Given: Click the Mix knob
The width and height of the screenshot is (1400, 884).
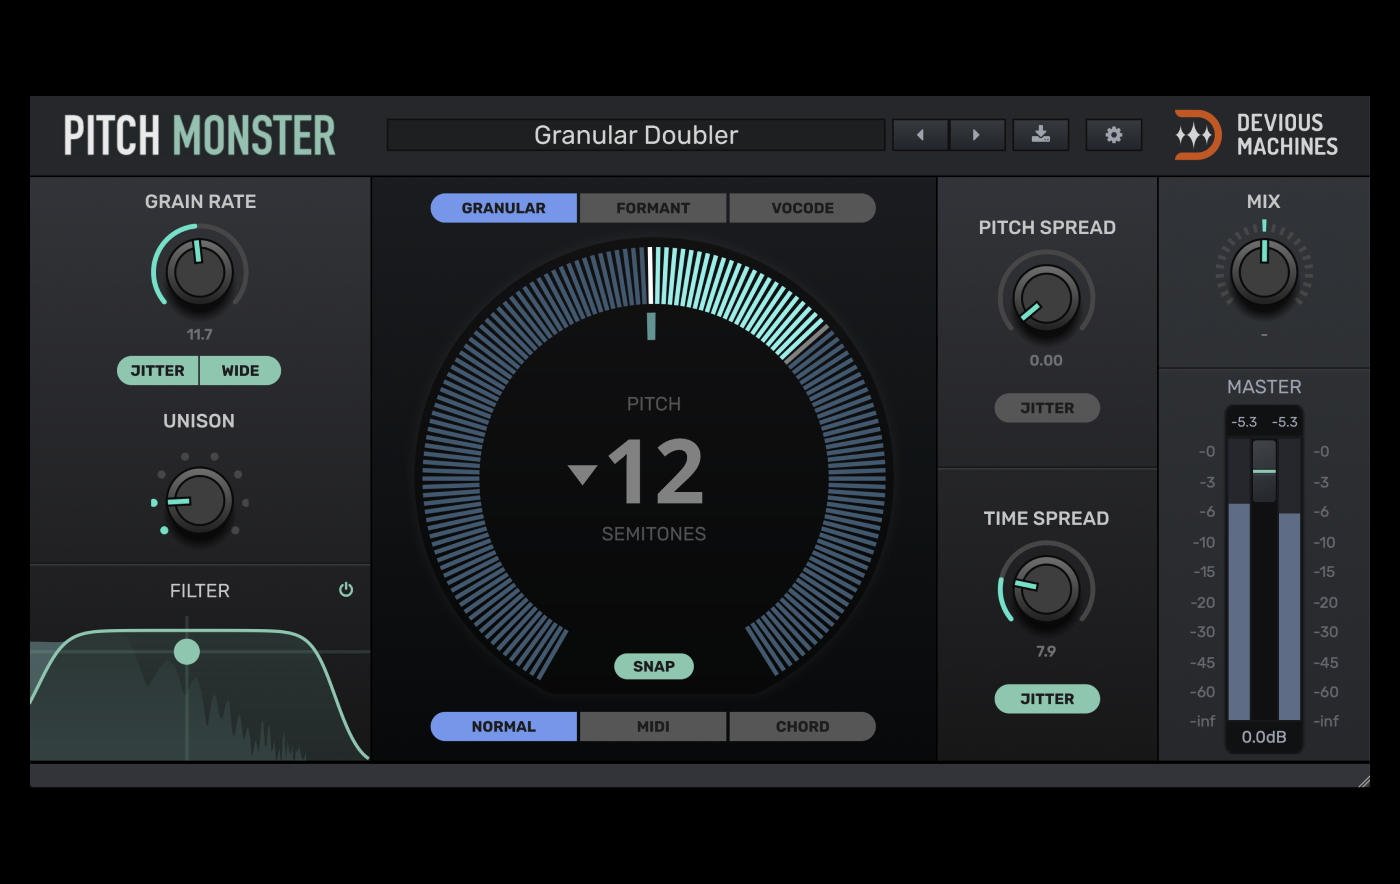Looking at the screenshot, I should (1264, 271).
